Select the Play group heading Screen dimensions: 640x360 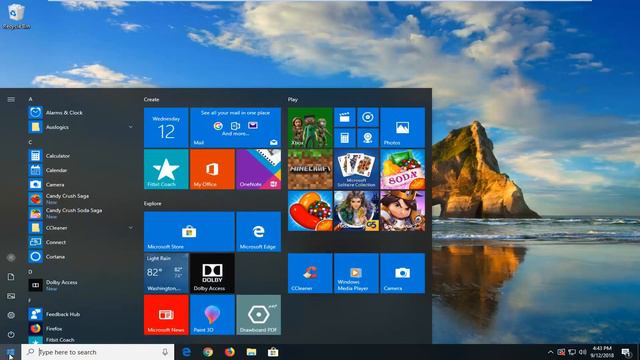293,99
